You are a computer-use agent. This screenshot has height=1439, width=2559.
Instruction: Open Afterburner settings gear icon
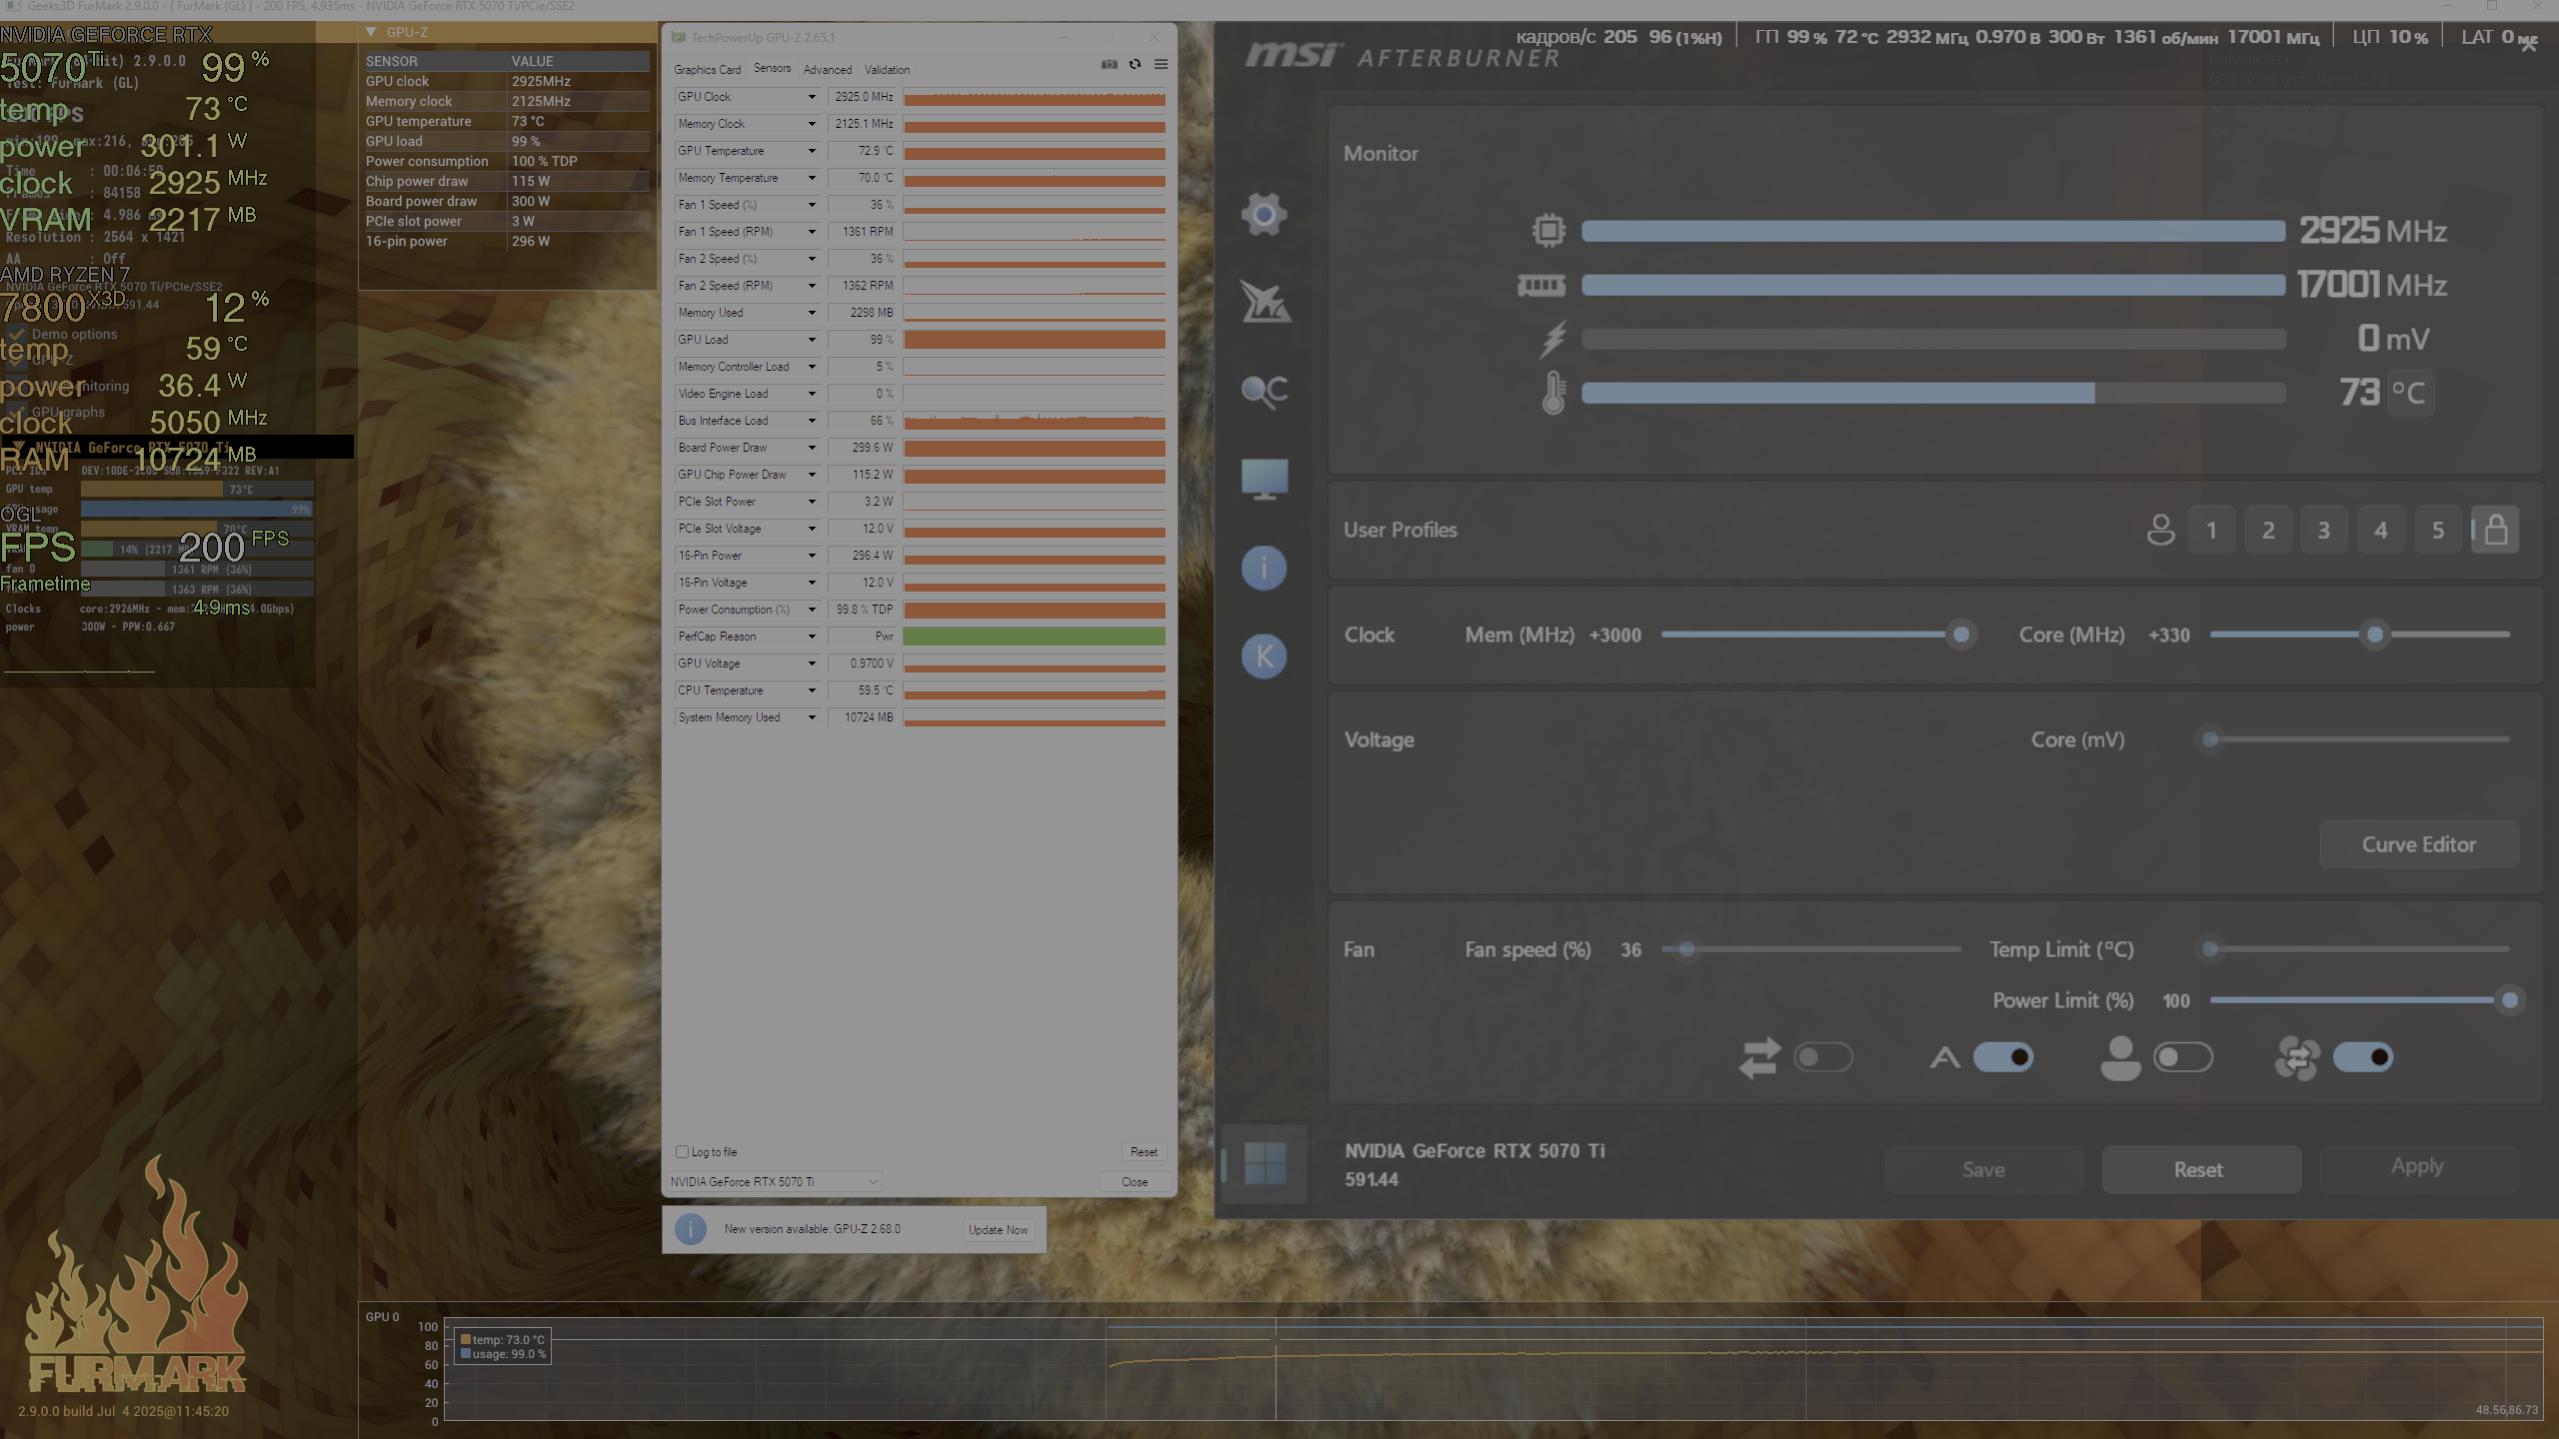pos(1264,214)
